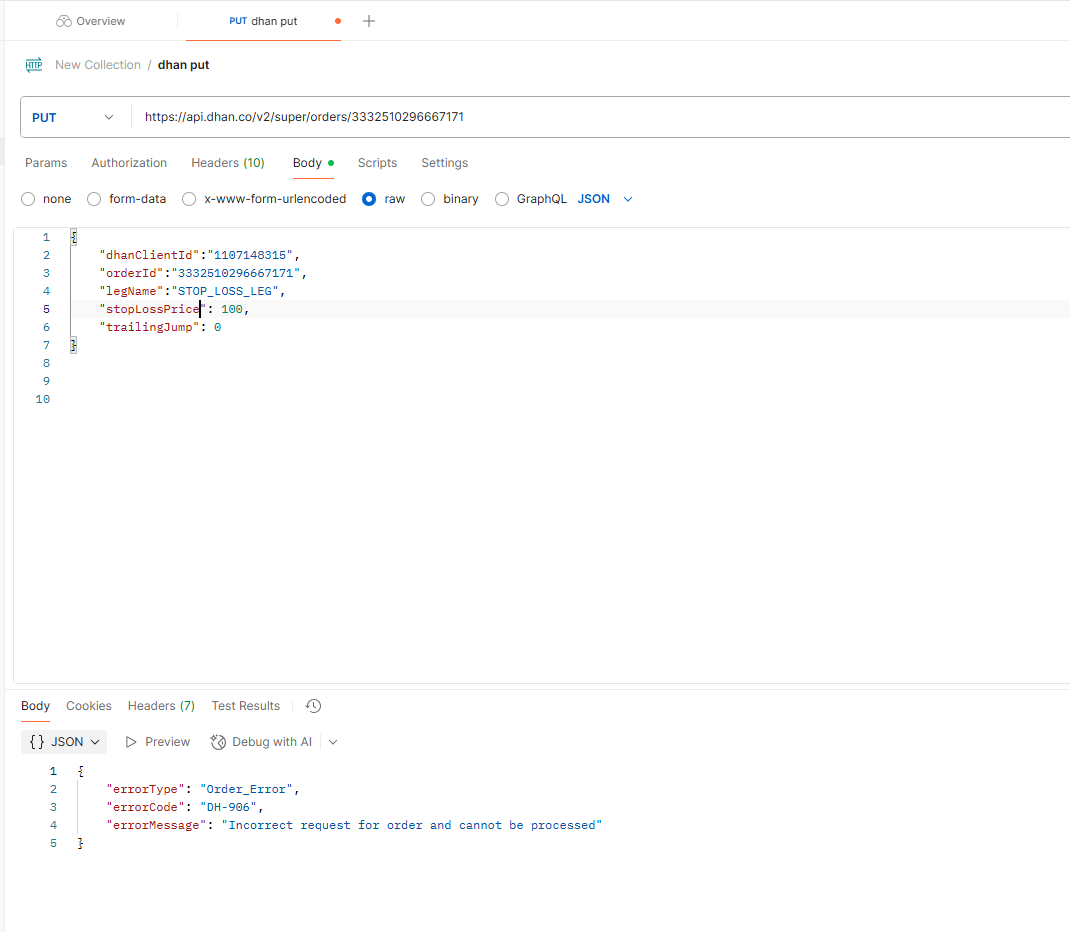The height and width of the screenshot is (932, 1070).
Task: Choose the binary body type radio
Action: (428, 199)
